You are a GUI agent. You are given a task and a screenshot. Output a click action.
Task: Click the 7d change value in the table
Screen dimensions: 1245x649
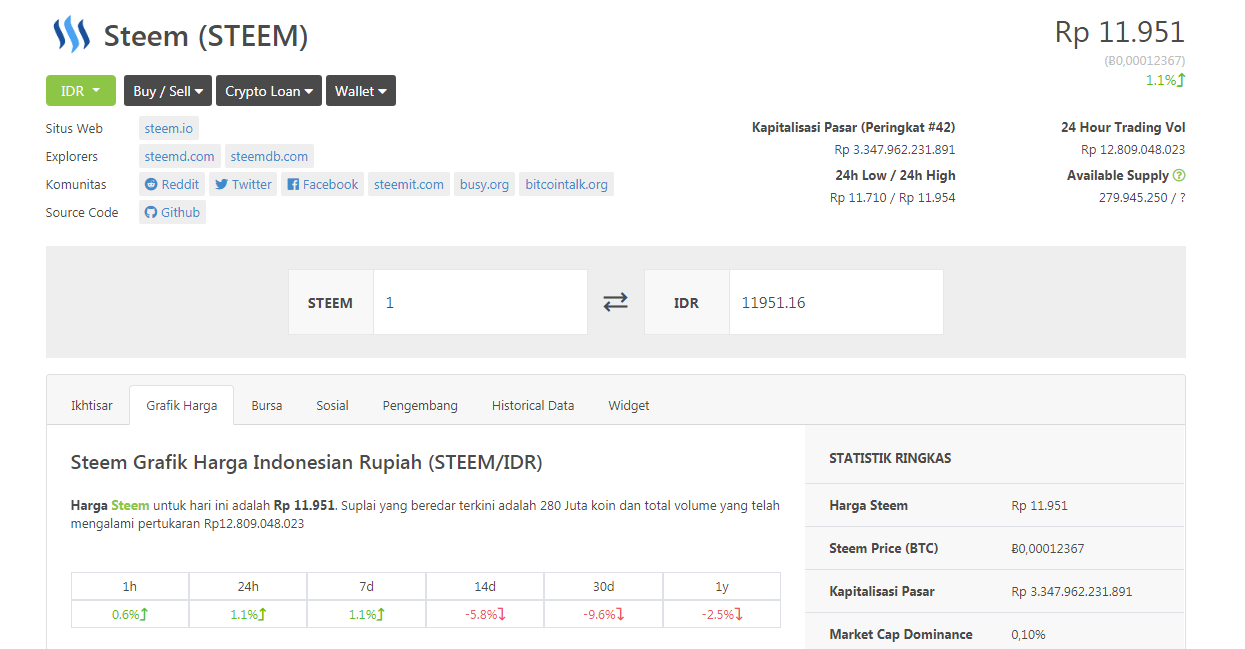366,614
